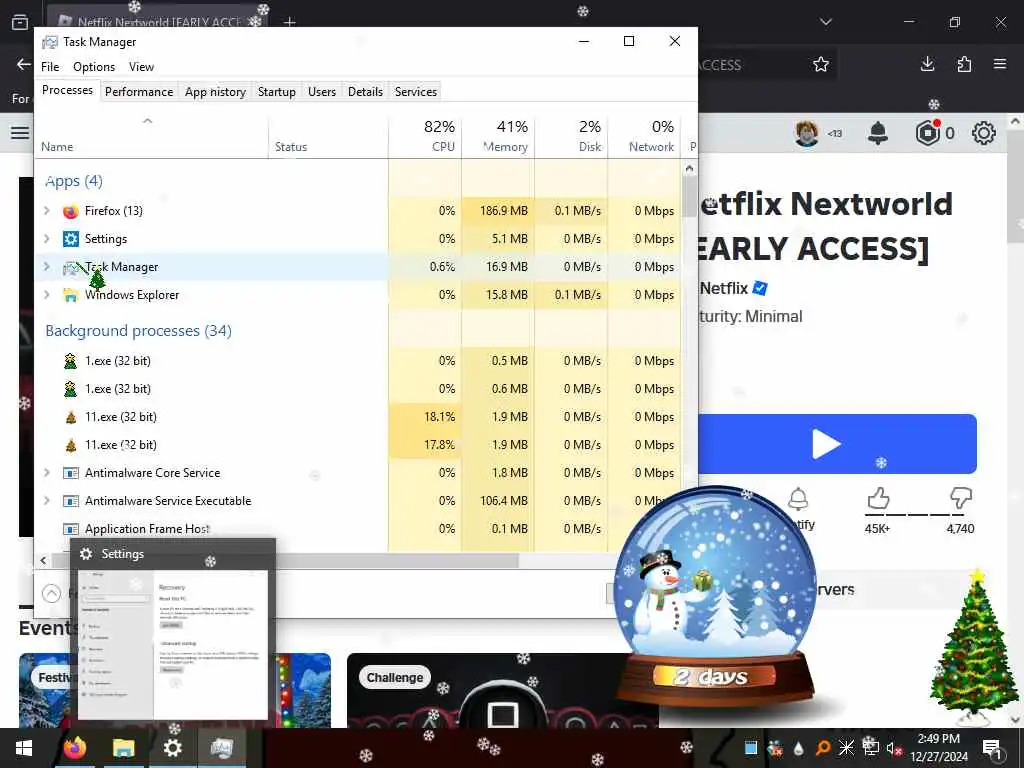
Task: Sort processes by CPU column header
Action: tap(425, 136)
